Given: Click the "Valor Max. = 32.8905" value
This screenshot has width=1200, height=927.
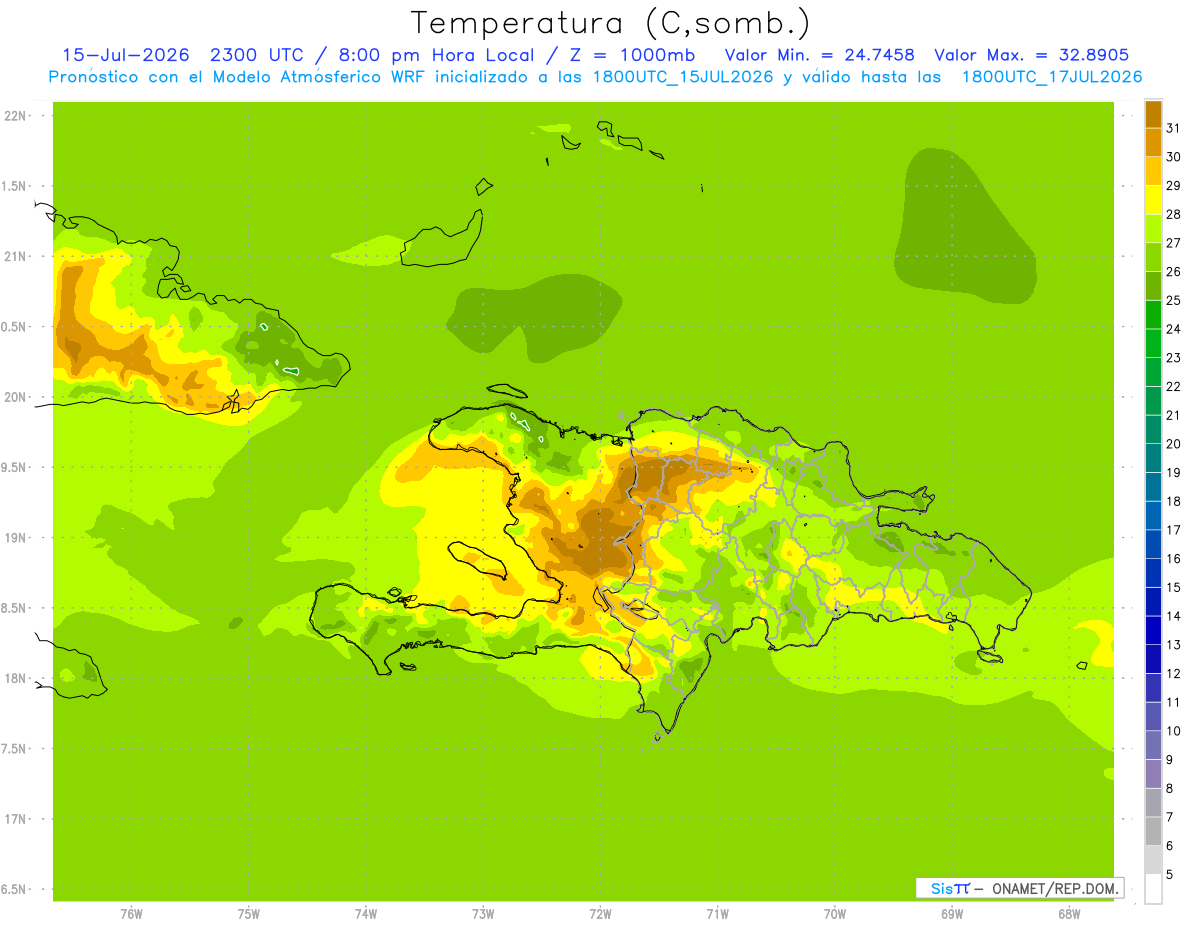Looking at the screenshot, I should (1032, 55).
